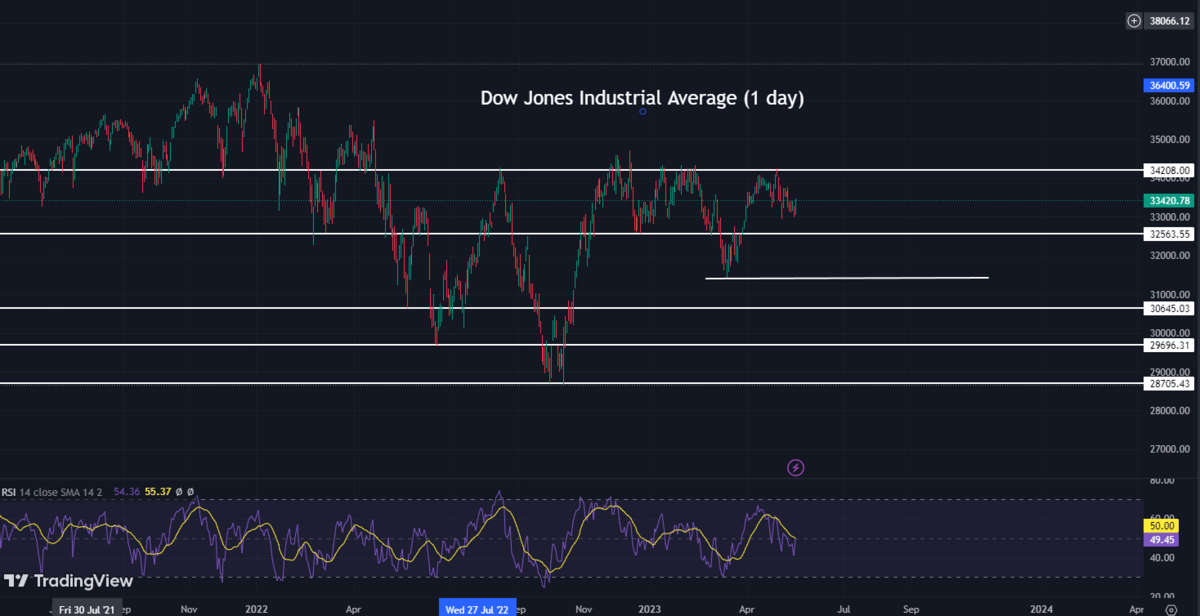Viewport: 1200px width, 616px height.
Task: Select the 30645.03 horizontal line label
Action: (1169, 309)
